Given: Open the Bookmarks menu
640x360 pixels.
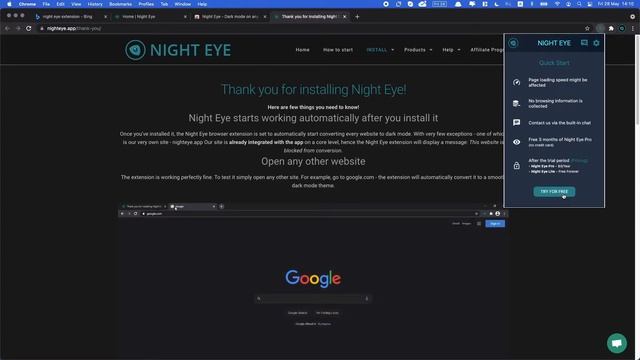Looking at the screenshot, I should (120, 4).
